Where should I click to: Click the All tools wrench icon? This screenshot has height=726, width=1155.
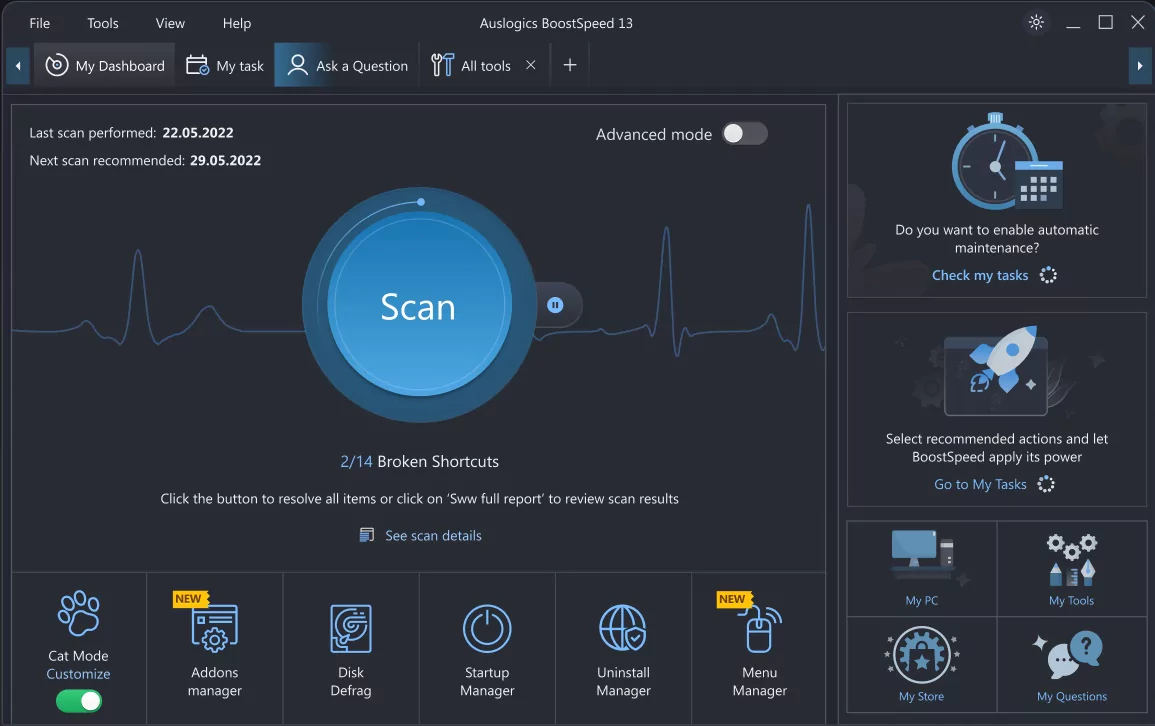442,65
